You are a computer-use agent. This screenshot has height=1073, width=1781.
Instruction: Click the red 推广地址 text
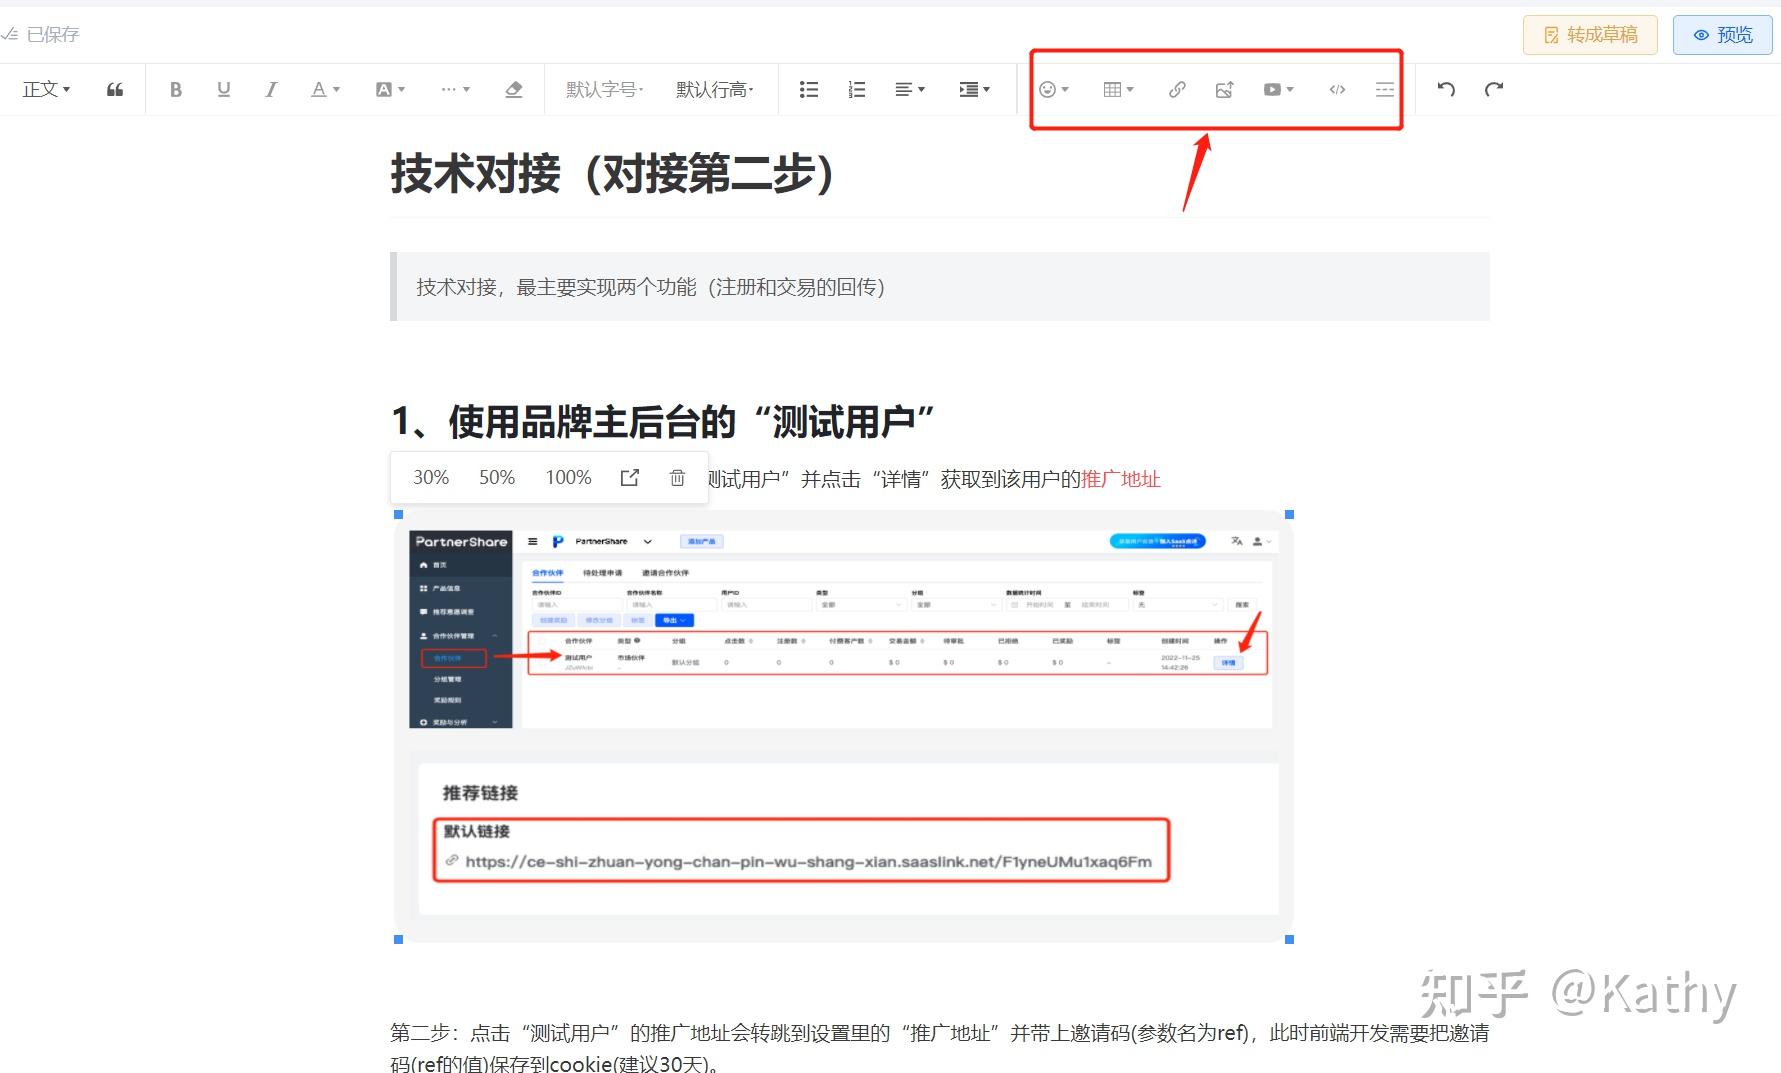click(x=1120, y=480)
